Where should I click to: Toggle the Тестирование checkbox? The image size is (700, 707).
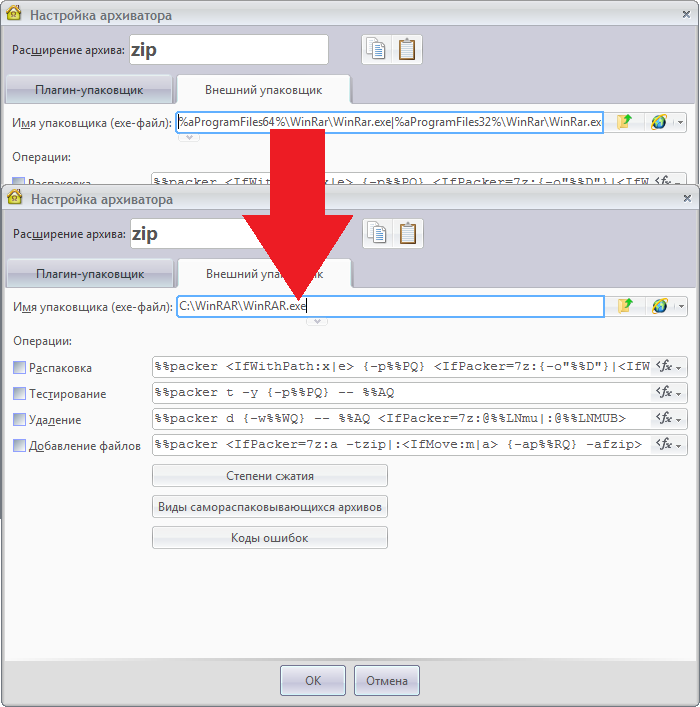point(20,394)
